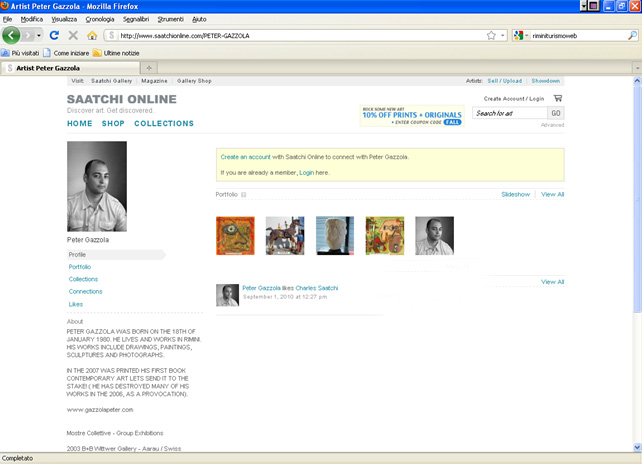642x464 pixels.
Task: Click the 10% off prints promo banner
Action: pyautogui.click(x=412, y=116)
